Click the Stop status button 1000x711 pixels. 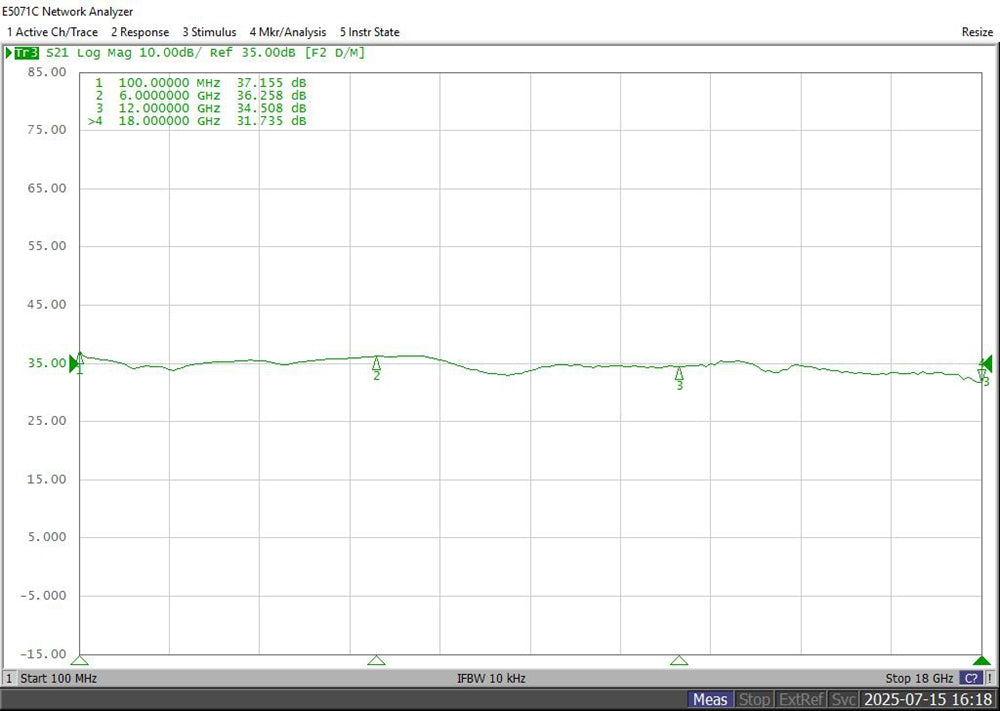coord(755,699)
